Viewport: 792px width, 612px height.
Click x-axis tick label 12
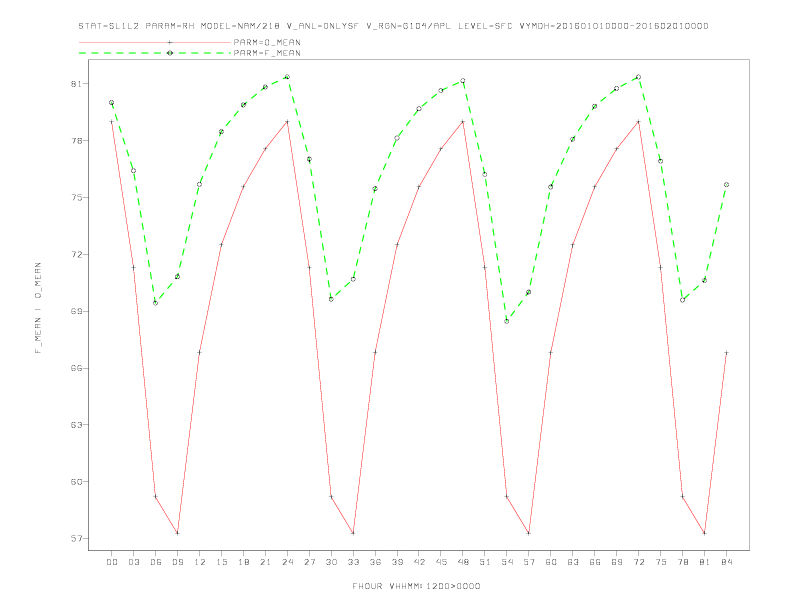click(200, 562)
